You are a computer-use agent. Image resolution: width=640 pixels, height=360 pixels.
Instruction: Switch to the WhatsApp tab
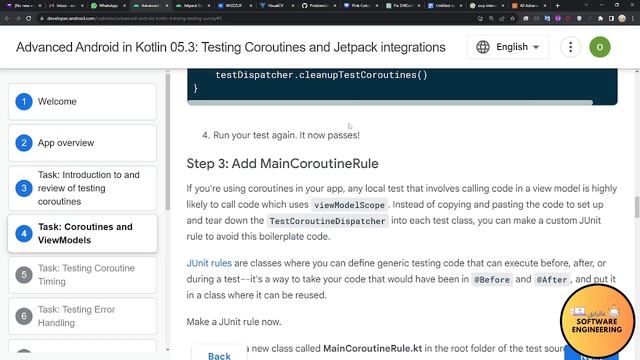coord(108,6)
